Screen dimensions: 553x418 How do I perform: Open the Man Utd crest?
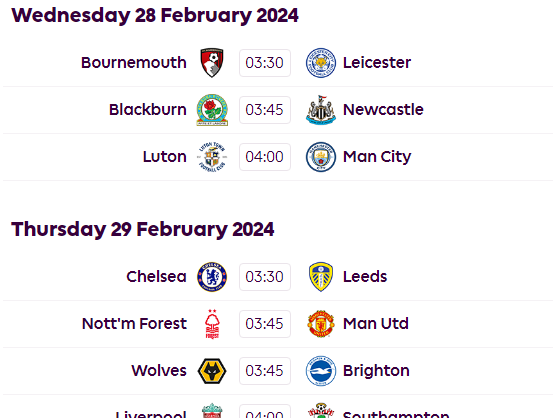[x=321, y=324]
